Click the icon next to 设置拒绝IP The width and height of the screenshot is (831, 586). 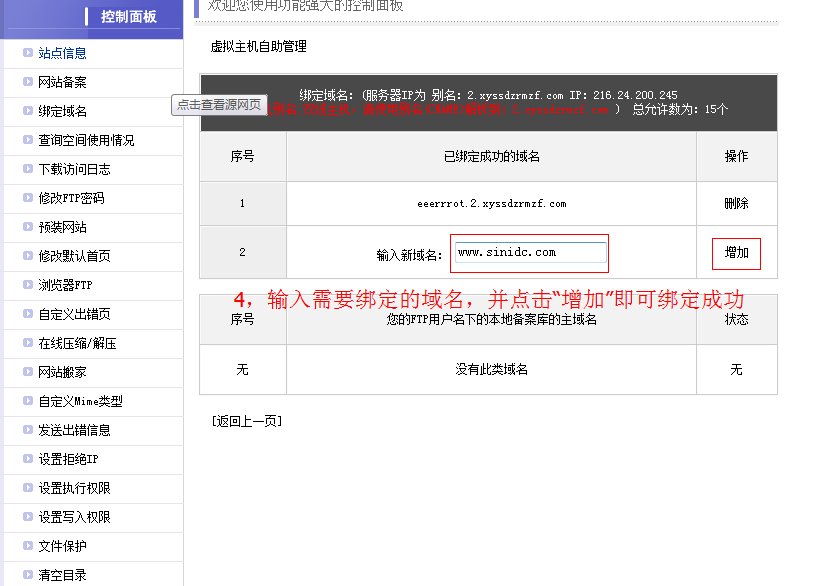pyautogui.click(x=26, y=459)
